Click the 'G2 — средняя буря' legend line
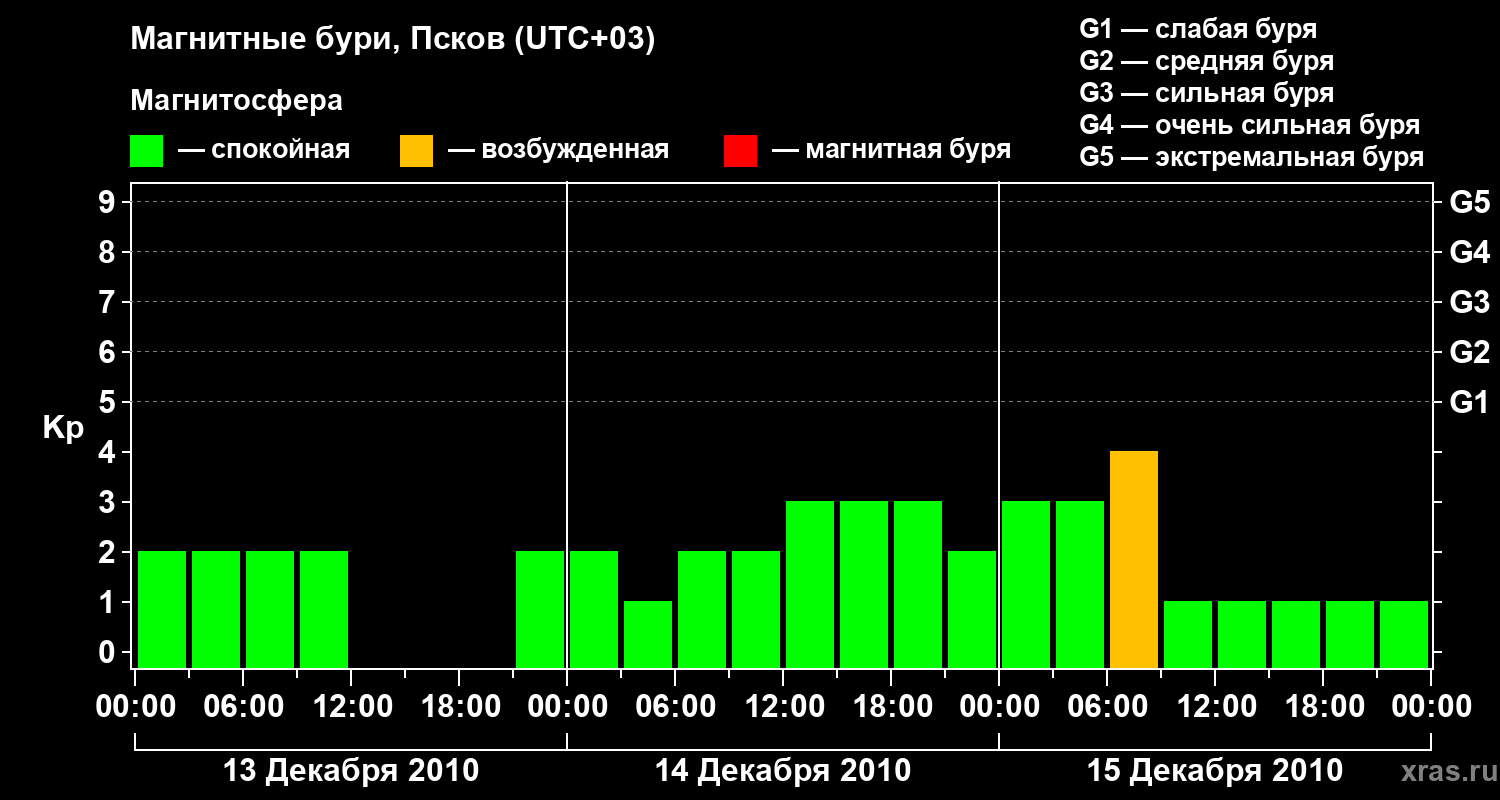 click(1207, 61)
